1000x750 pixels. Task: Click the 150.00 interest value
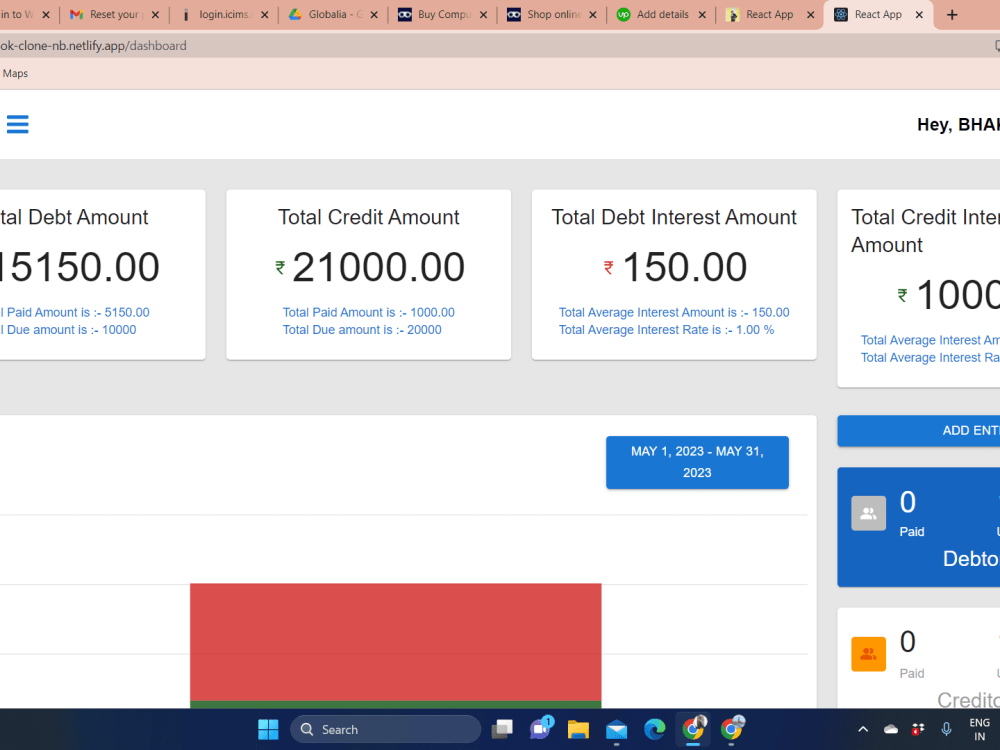pos(684,267)
